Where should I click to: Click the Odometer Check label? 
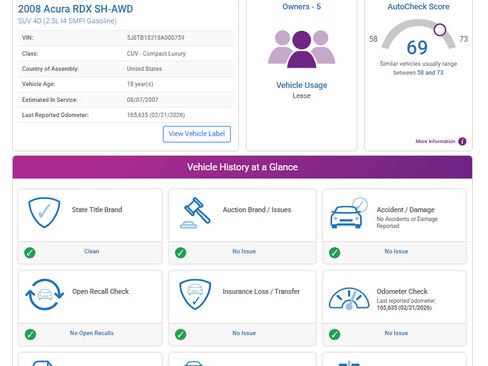(x=402, y=291)
